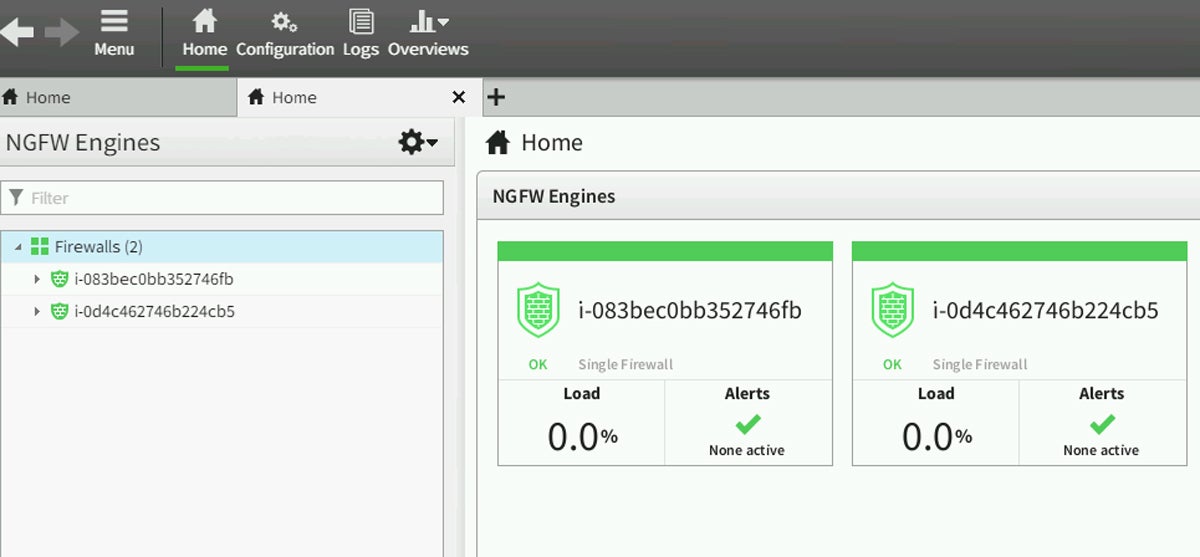Open the i-0d4c462746b224cb5 card title
The height and width of the screenshot is (557, 1200).
click(1046, 310)
